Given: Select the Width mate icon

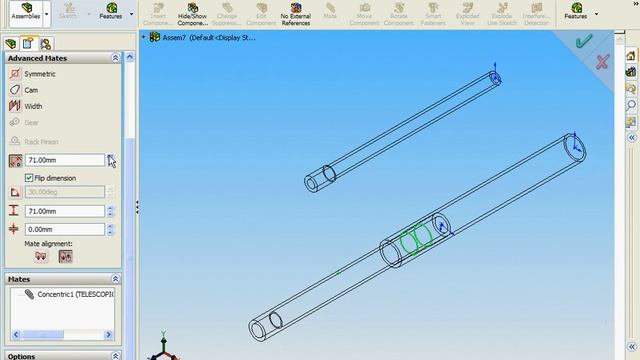Looking at the screenshot, I should 15,106.
